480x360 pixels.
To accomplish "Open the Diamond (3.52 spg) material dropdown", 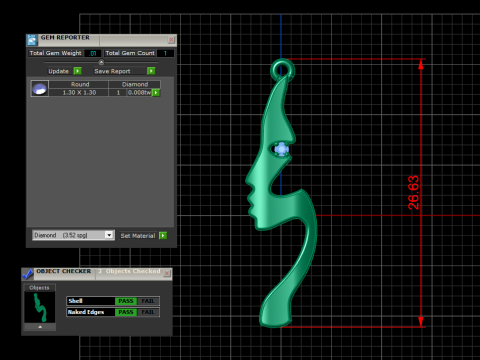I will (73, 235).
